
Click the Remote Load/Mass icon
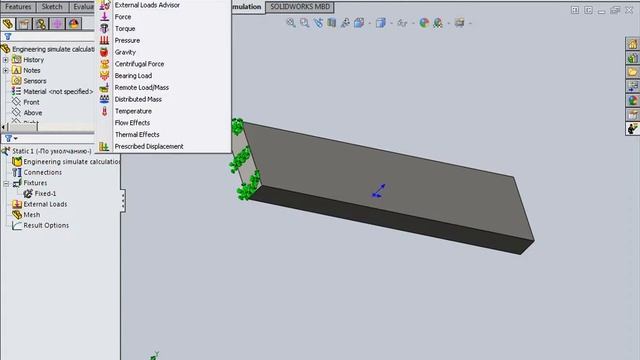(104, 87)
